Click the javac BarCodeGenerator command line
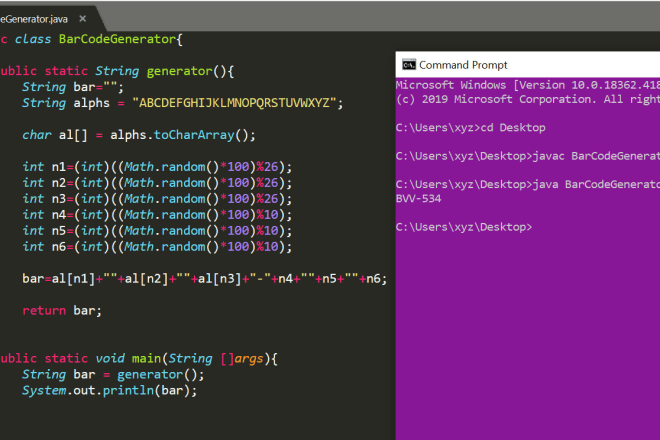The width and height of the screenshot is (660, 440). [528, 156]
